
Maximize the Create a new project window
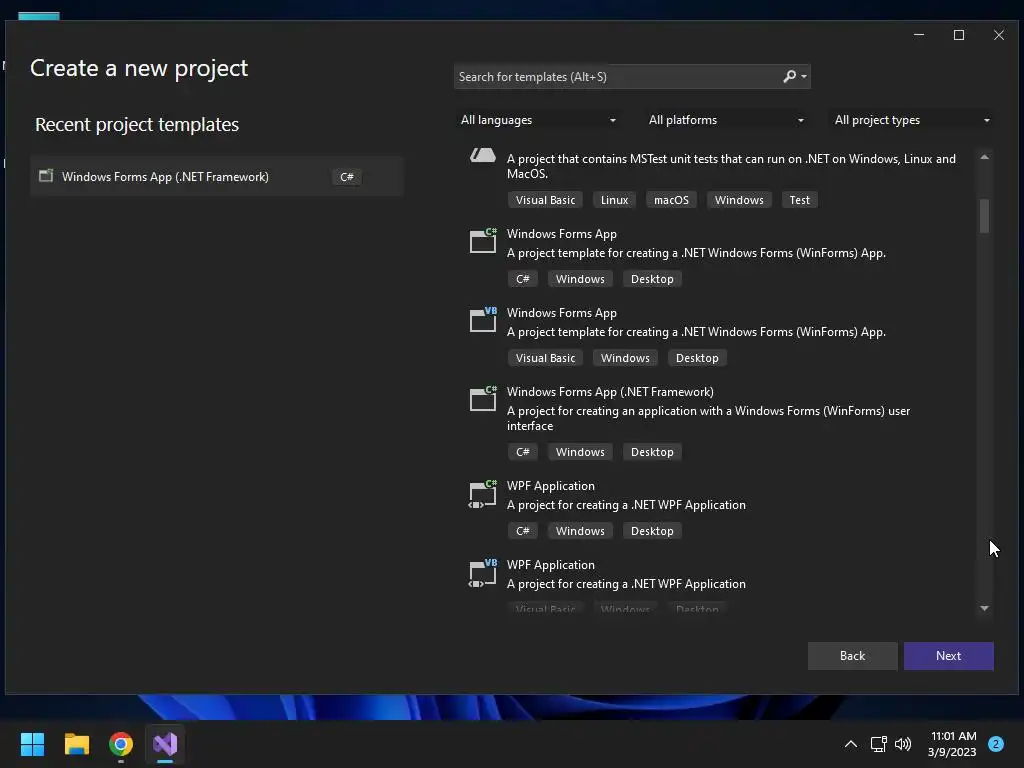959,35
